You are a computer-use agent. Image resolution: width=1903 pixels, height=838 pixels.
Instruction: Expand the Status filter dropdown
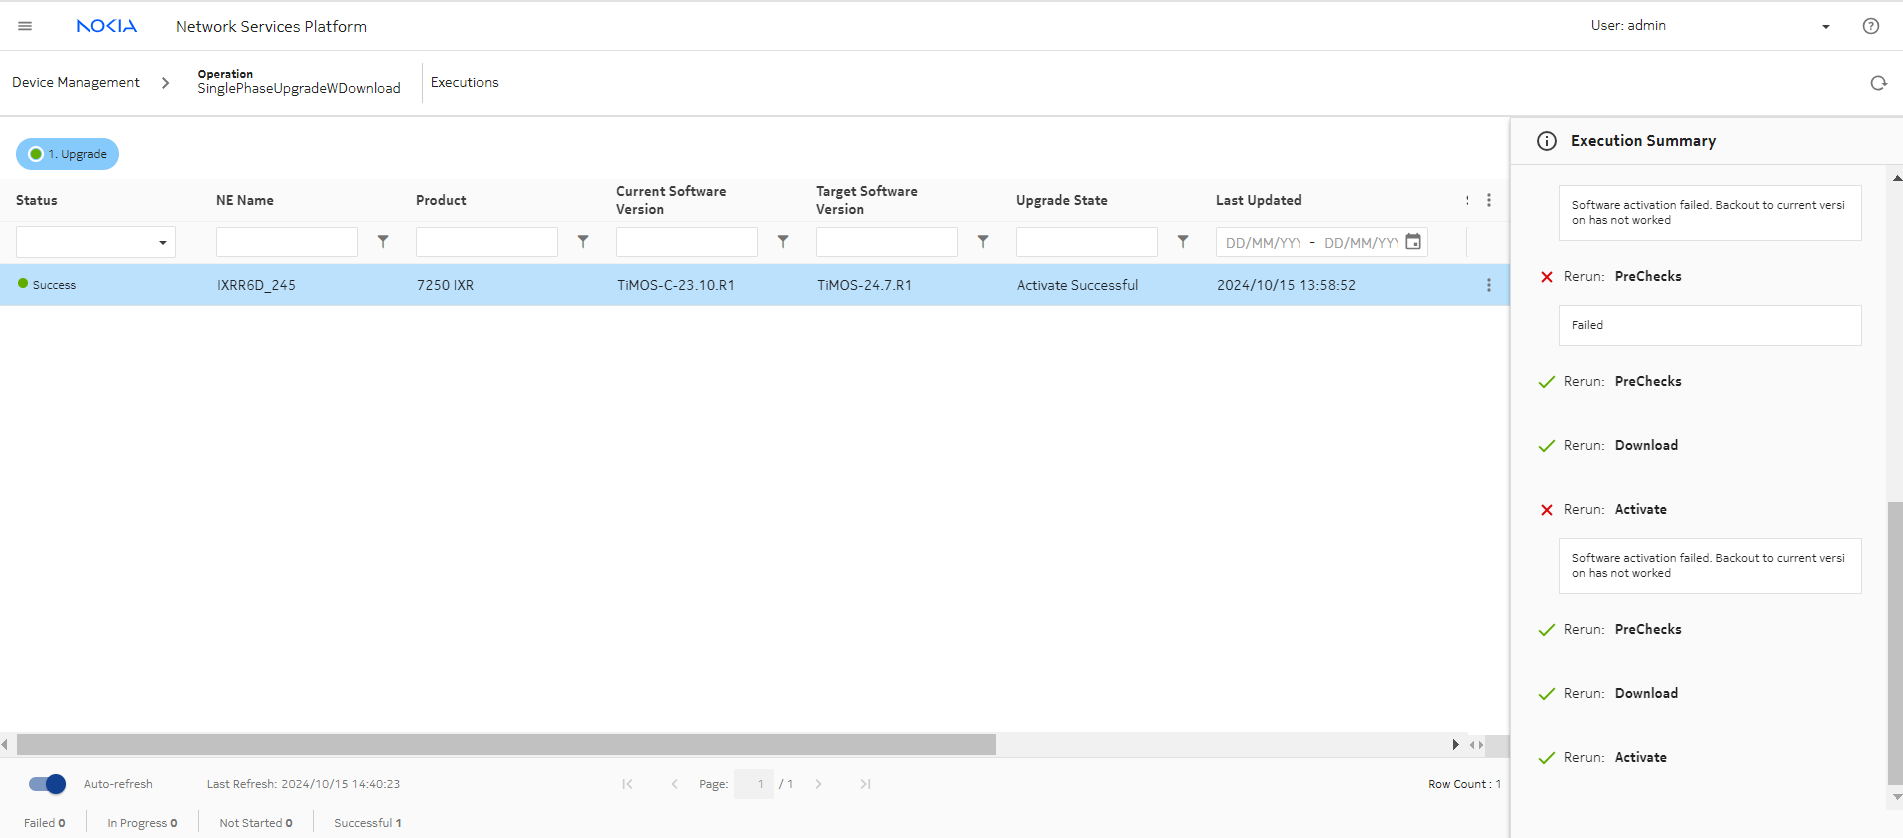click(x=162, y=242)
